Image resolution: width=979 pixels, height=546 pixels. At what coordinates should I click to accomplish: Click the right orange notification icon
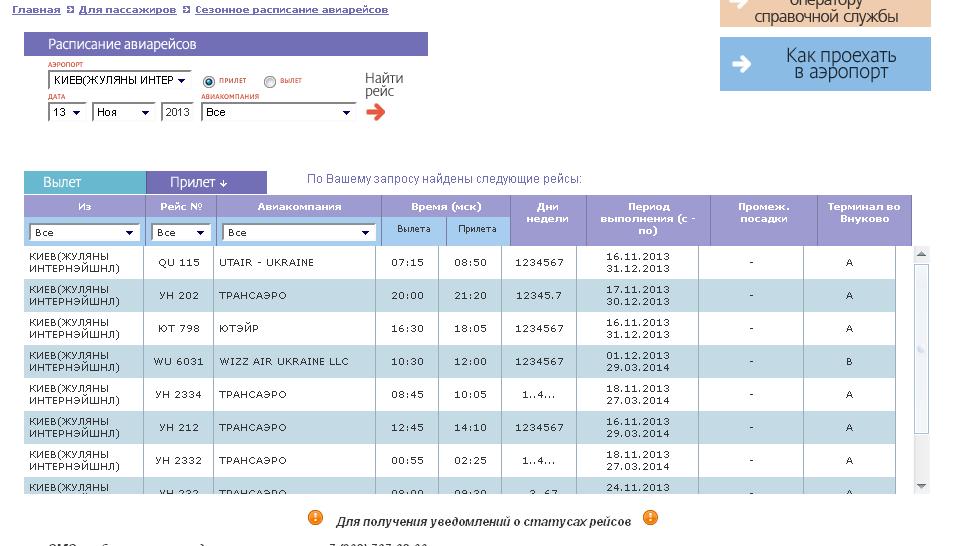[650, 518]
